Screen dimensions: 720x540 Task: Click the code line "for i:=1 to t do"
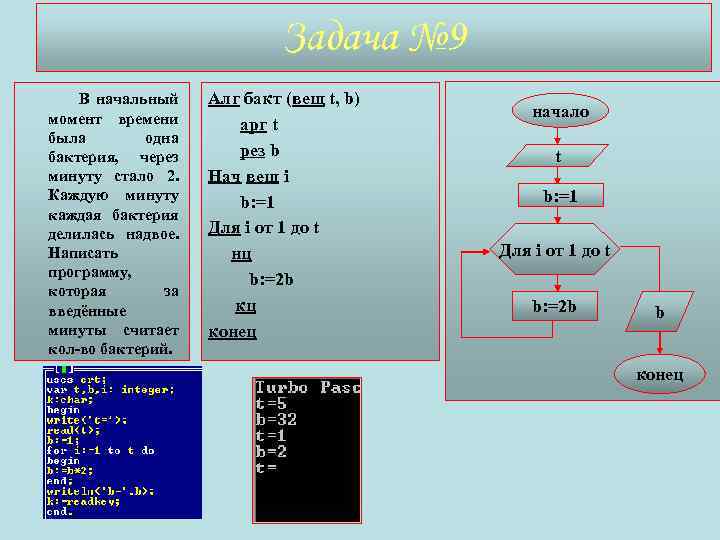[101, 450]
